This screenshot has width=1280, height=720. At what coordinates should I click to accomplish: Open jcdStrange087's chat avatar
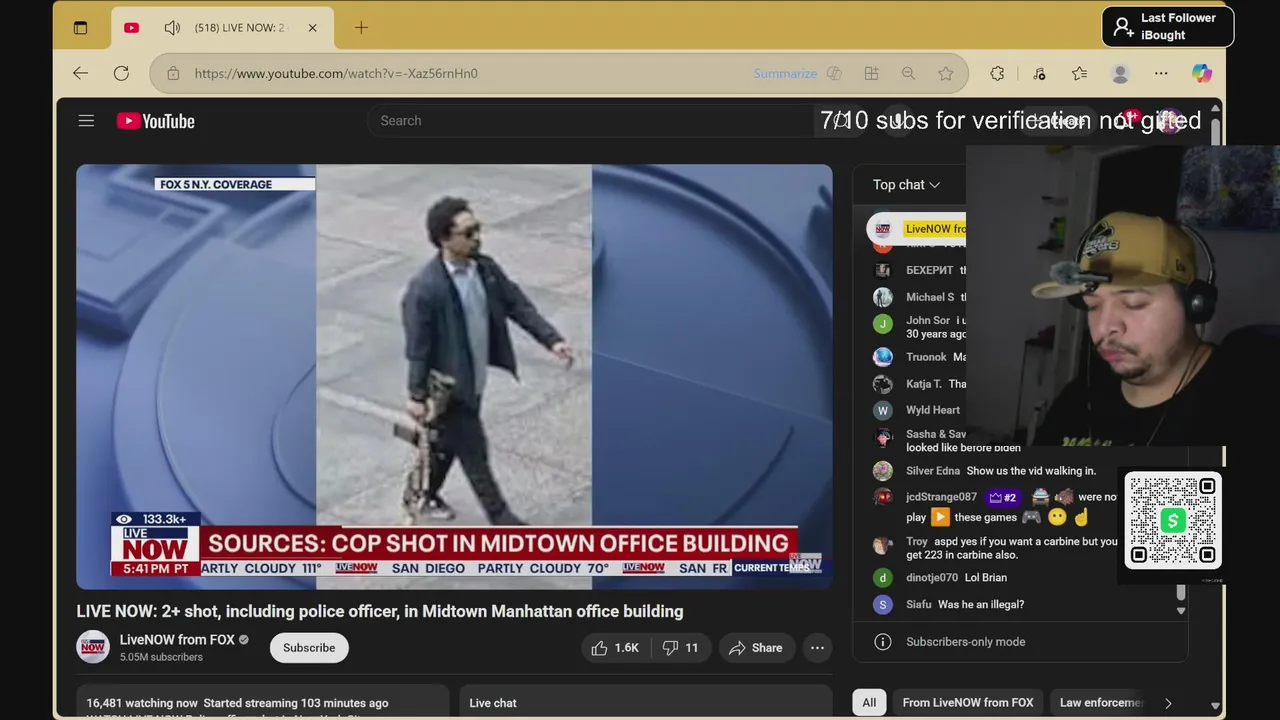coord(882,497)
